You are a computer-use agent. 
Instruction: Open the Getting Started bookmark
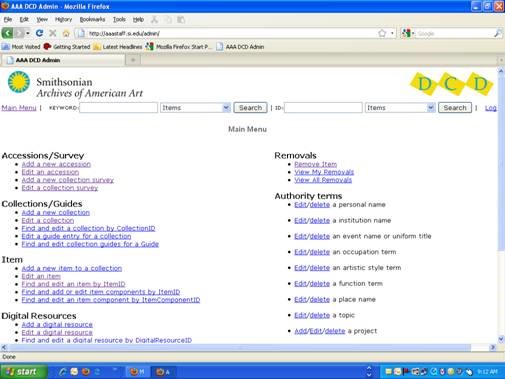[x=67, y=47]
